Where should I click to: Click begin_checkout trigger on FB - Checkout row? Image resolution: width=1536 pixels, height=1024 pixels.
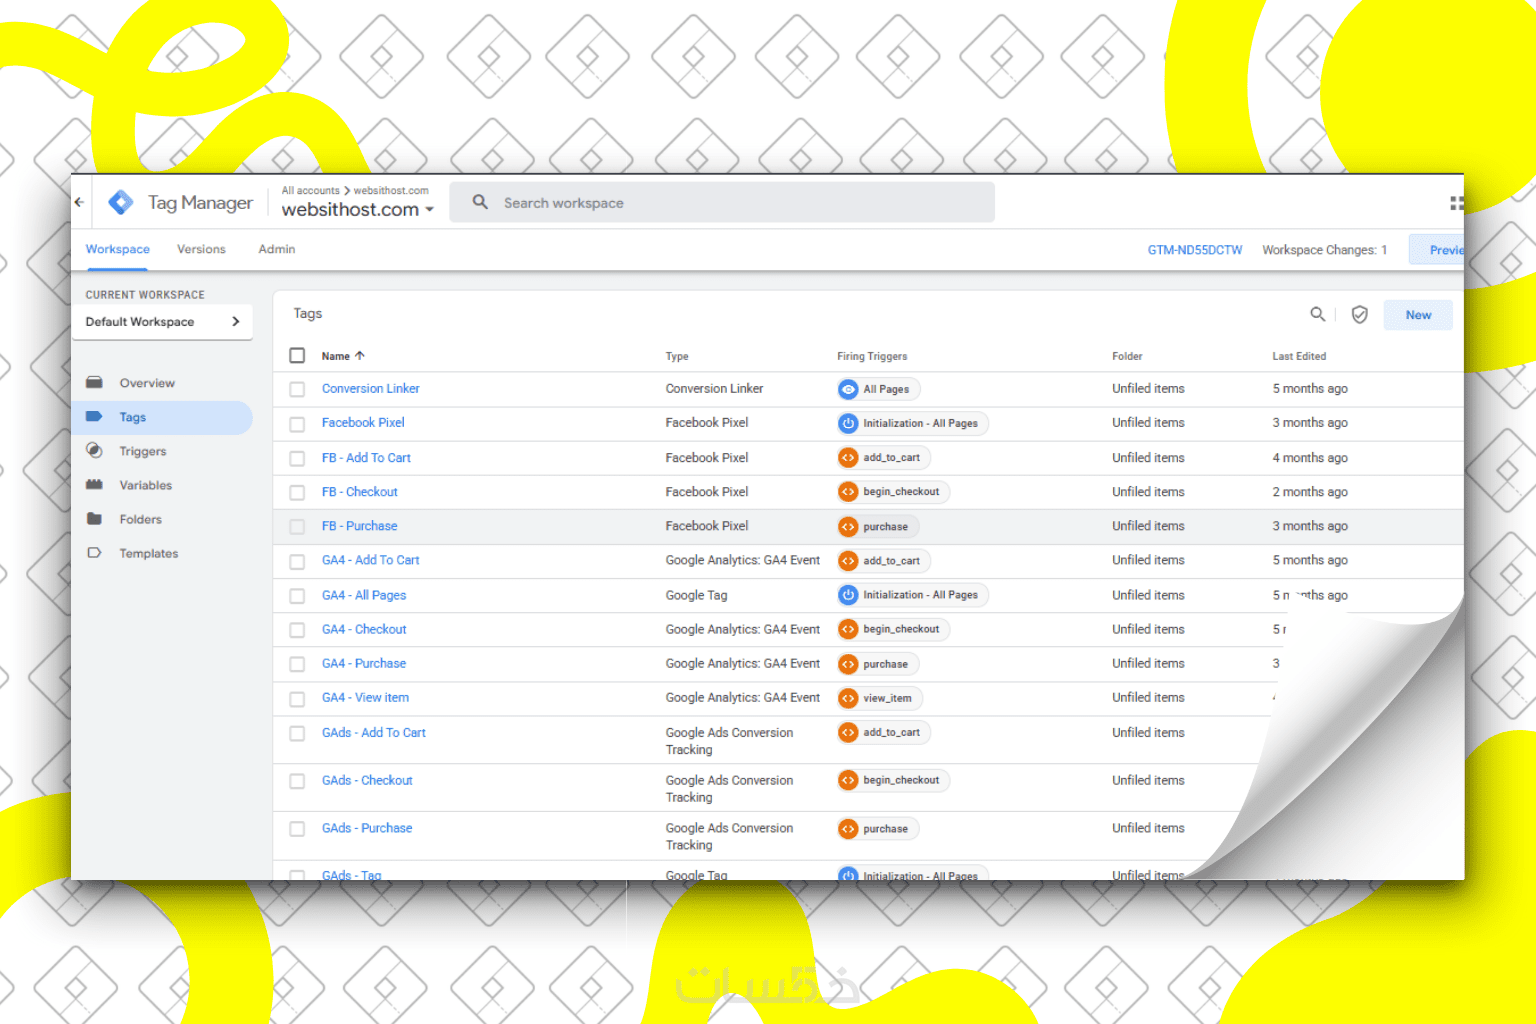893,492
